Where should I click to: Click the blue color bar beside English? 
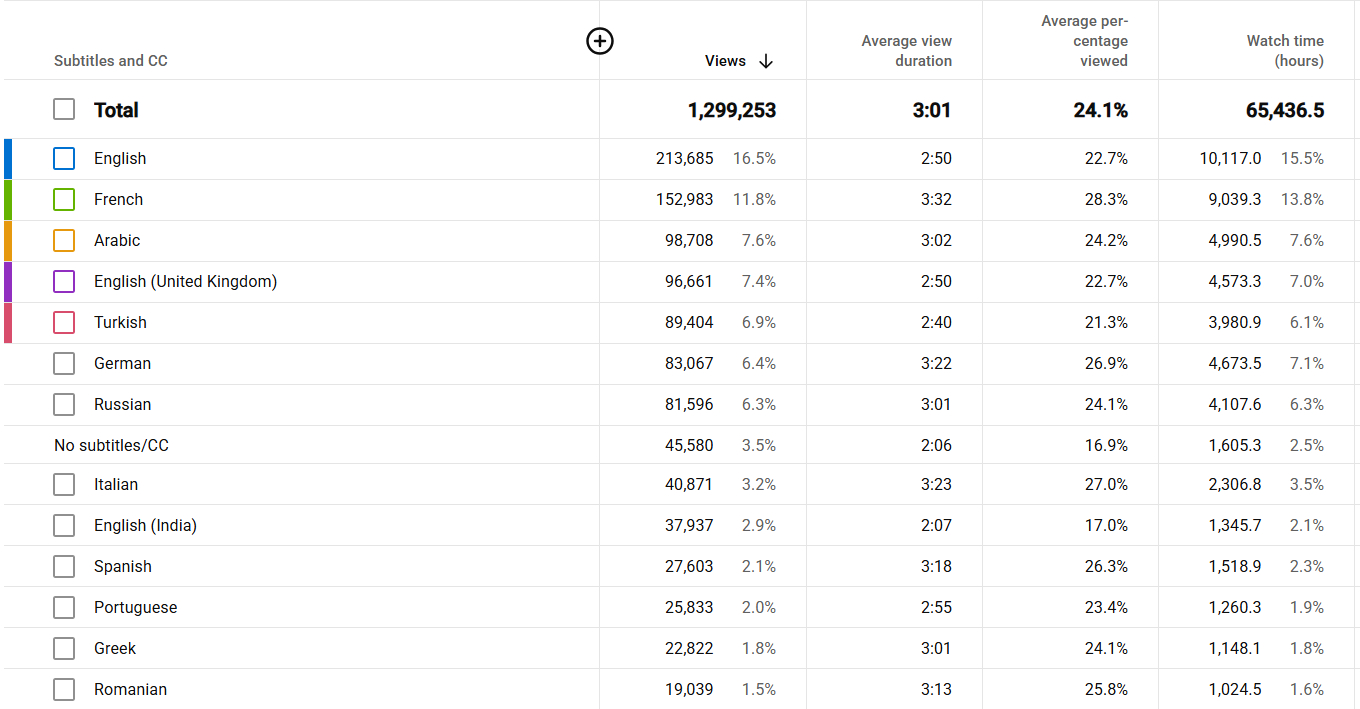click(4, 158)
